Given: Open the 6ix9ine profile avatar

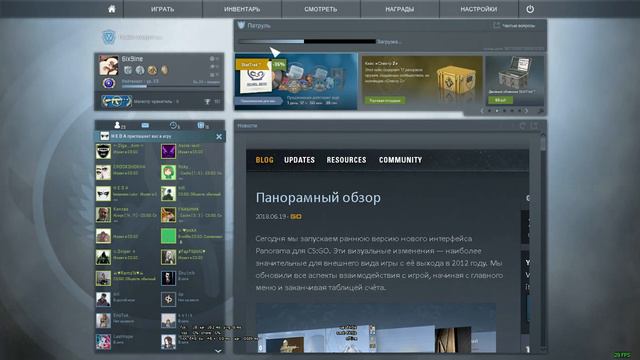Looking at the screenshot, I should click(109, 65).
